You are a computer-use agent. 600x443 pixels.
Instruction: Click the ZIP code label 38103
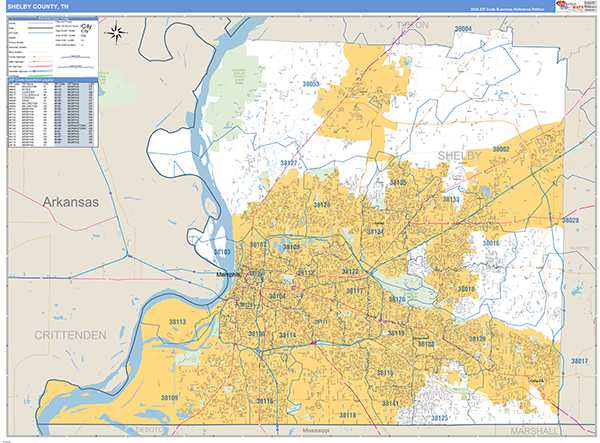pos(222,252)
